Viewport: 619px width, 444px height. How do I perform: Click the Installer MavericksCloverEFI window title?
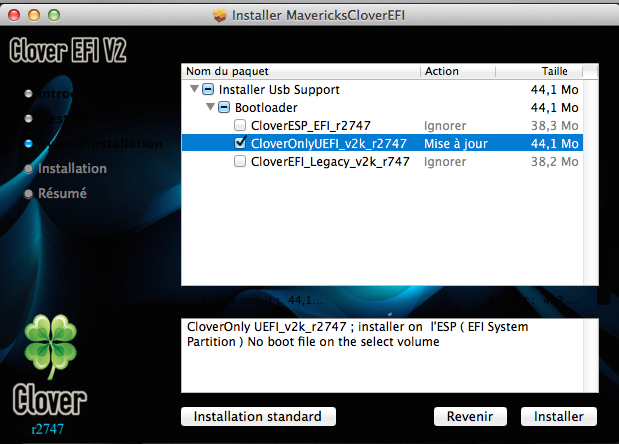point(318,15)
